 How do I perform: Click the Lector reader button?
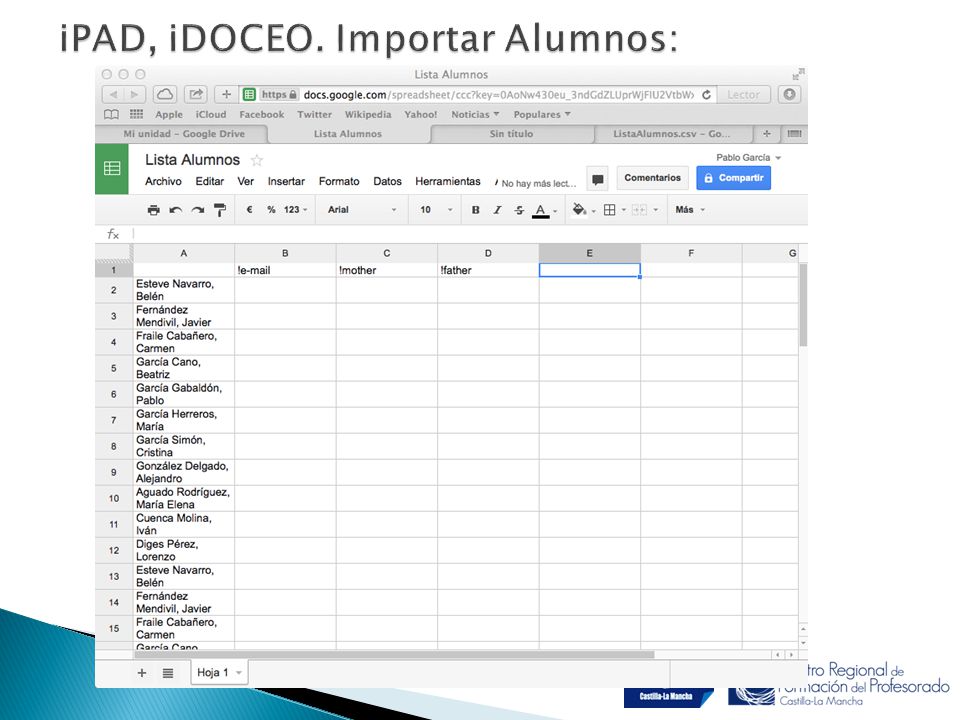tap(743, 95)
